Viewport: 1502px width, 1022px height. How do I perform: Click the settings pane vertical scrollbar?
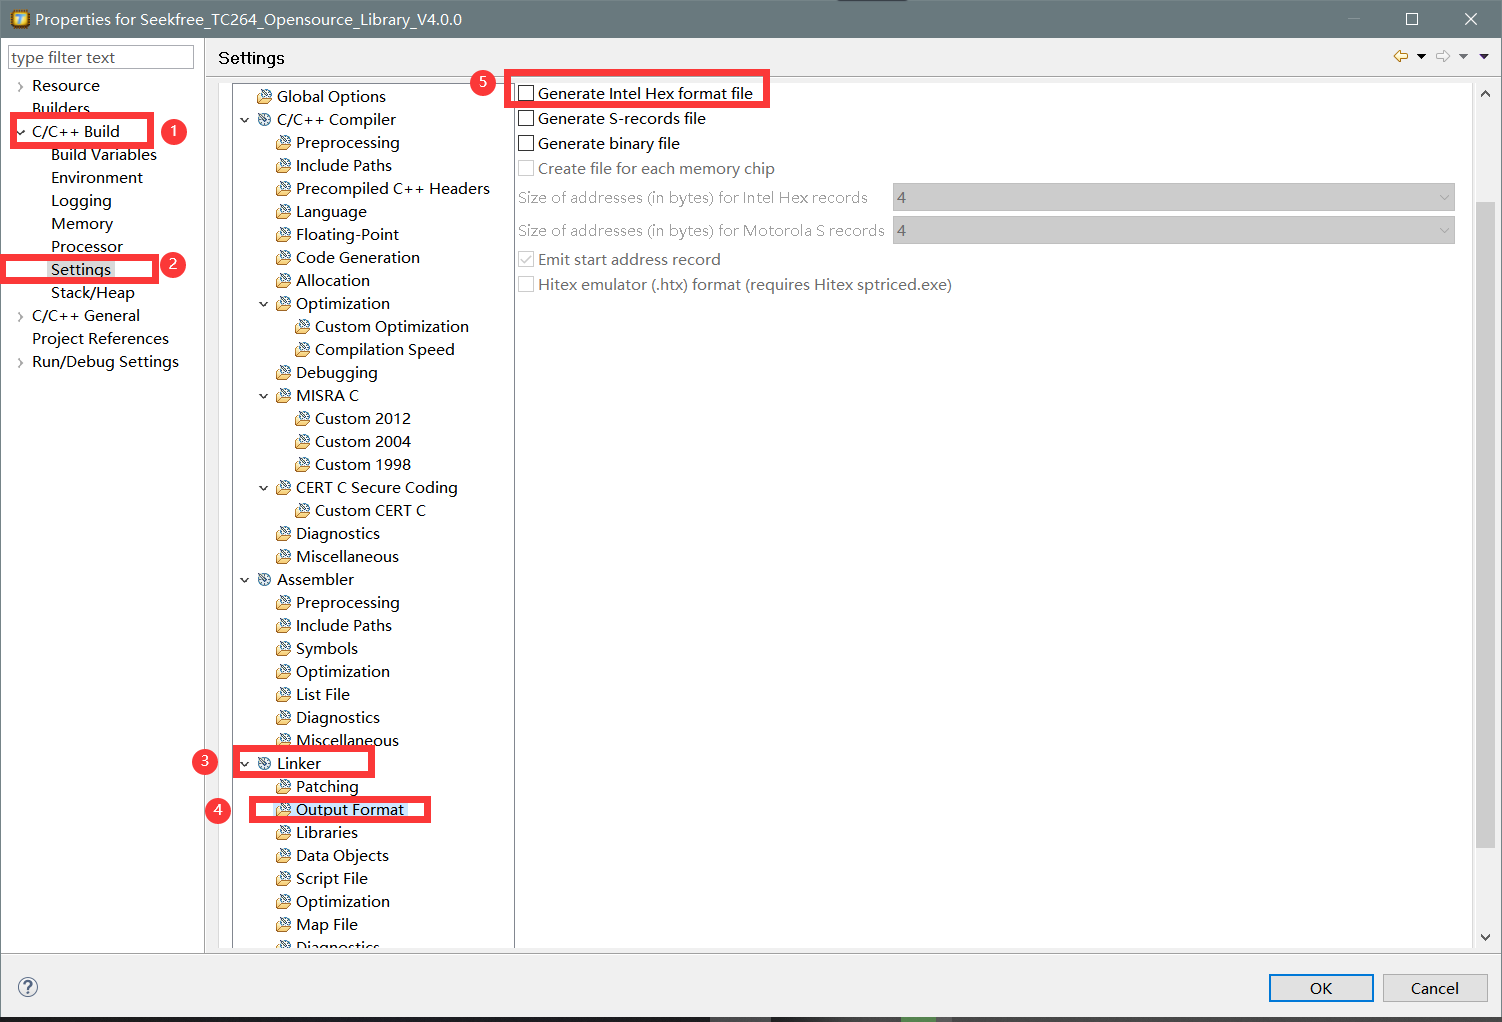1485,524
